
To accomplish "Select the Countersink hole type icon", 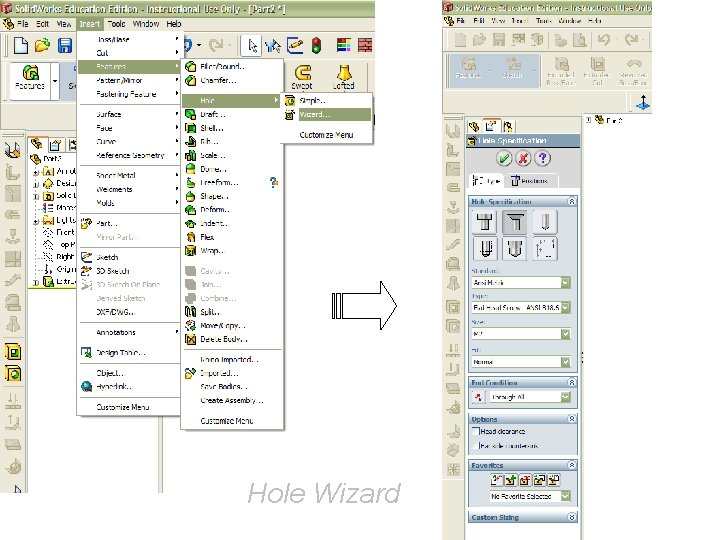I will [514, 222].
